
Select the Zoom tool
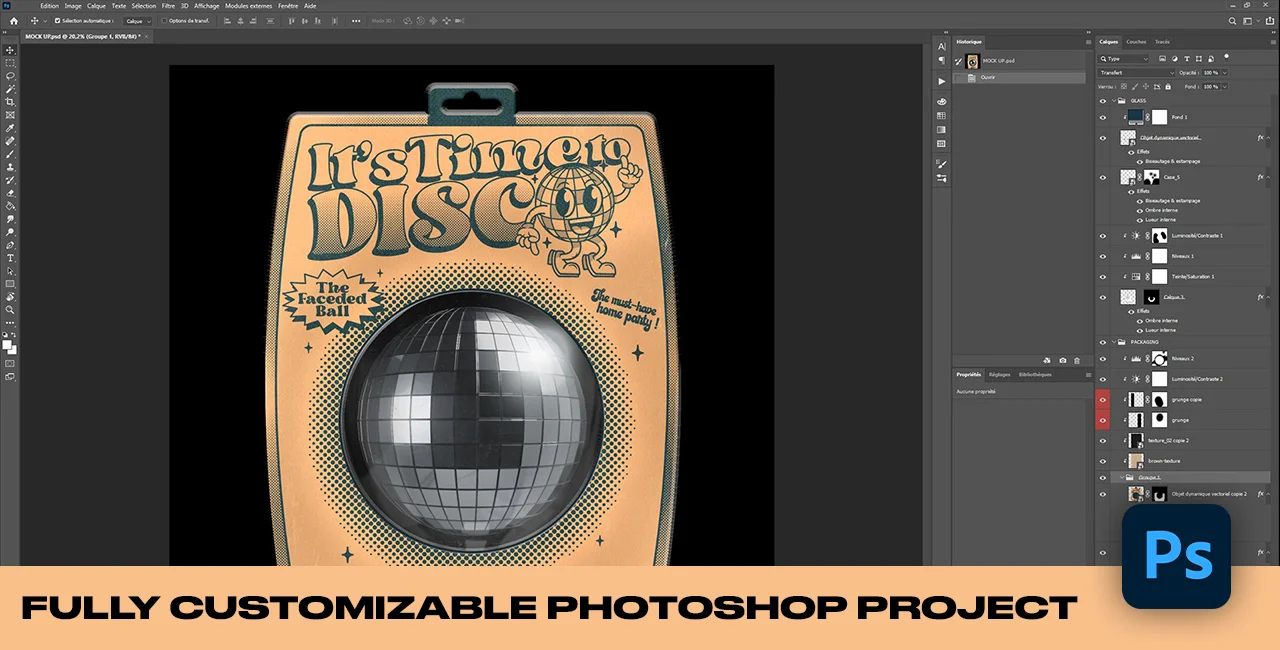11,310
